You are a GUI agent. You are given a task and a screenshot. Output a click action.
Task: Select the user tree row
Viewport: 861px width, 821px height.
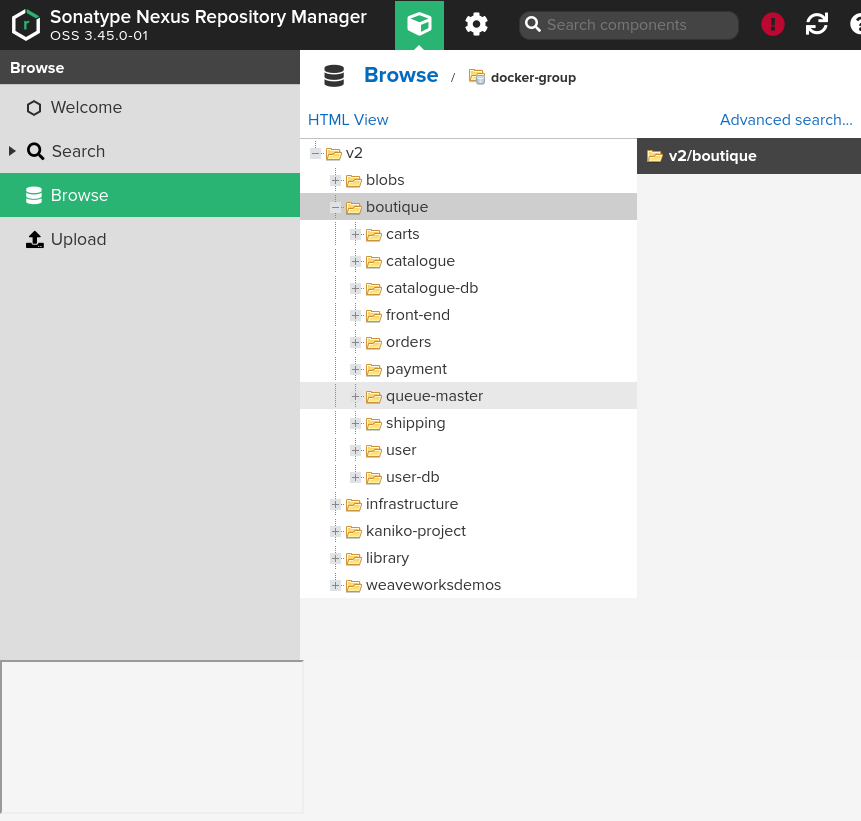pyautogui.click(x=468, y=450)
